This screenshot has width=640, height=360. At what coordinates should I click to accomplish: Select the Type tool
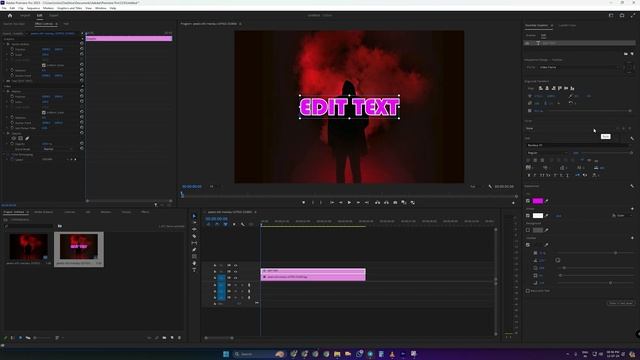point(194,270)
